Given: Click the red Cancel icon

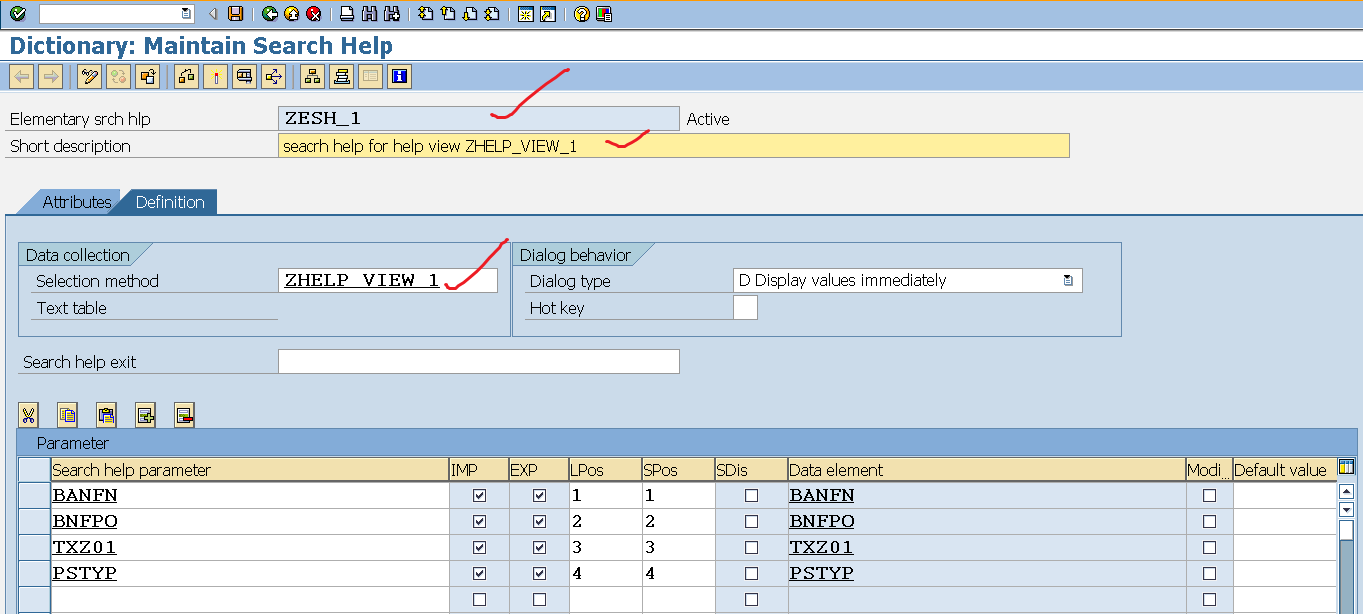Looking at the screenshot, I should [314, 14].
